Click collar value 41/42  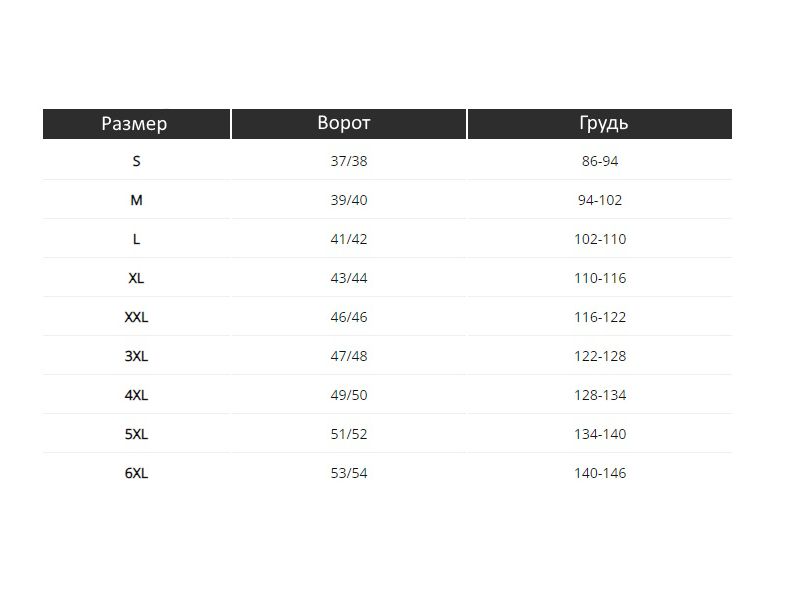pyautogui.click(x=349, y=239)
